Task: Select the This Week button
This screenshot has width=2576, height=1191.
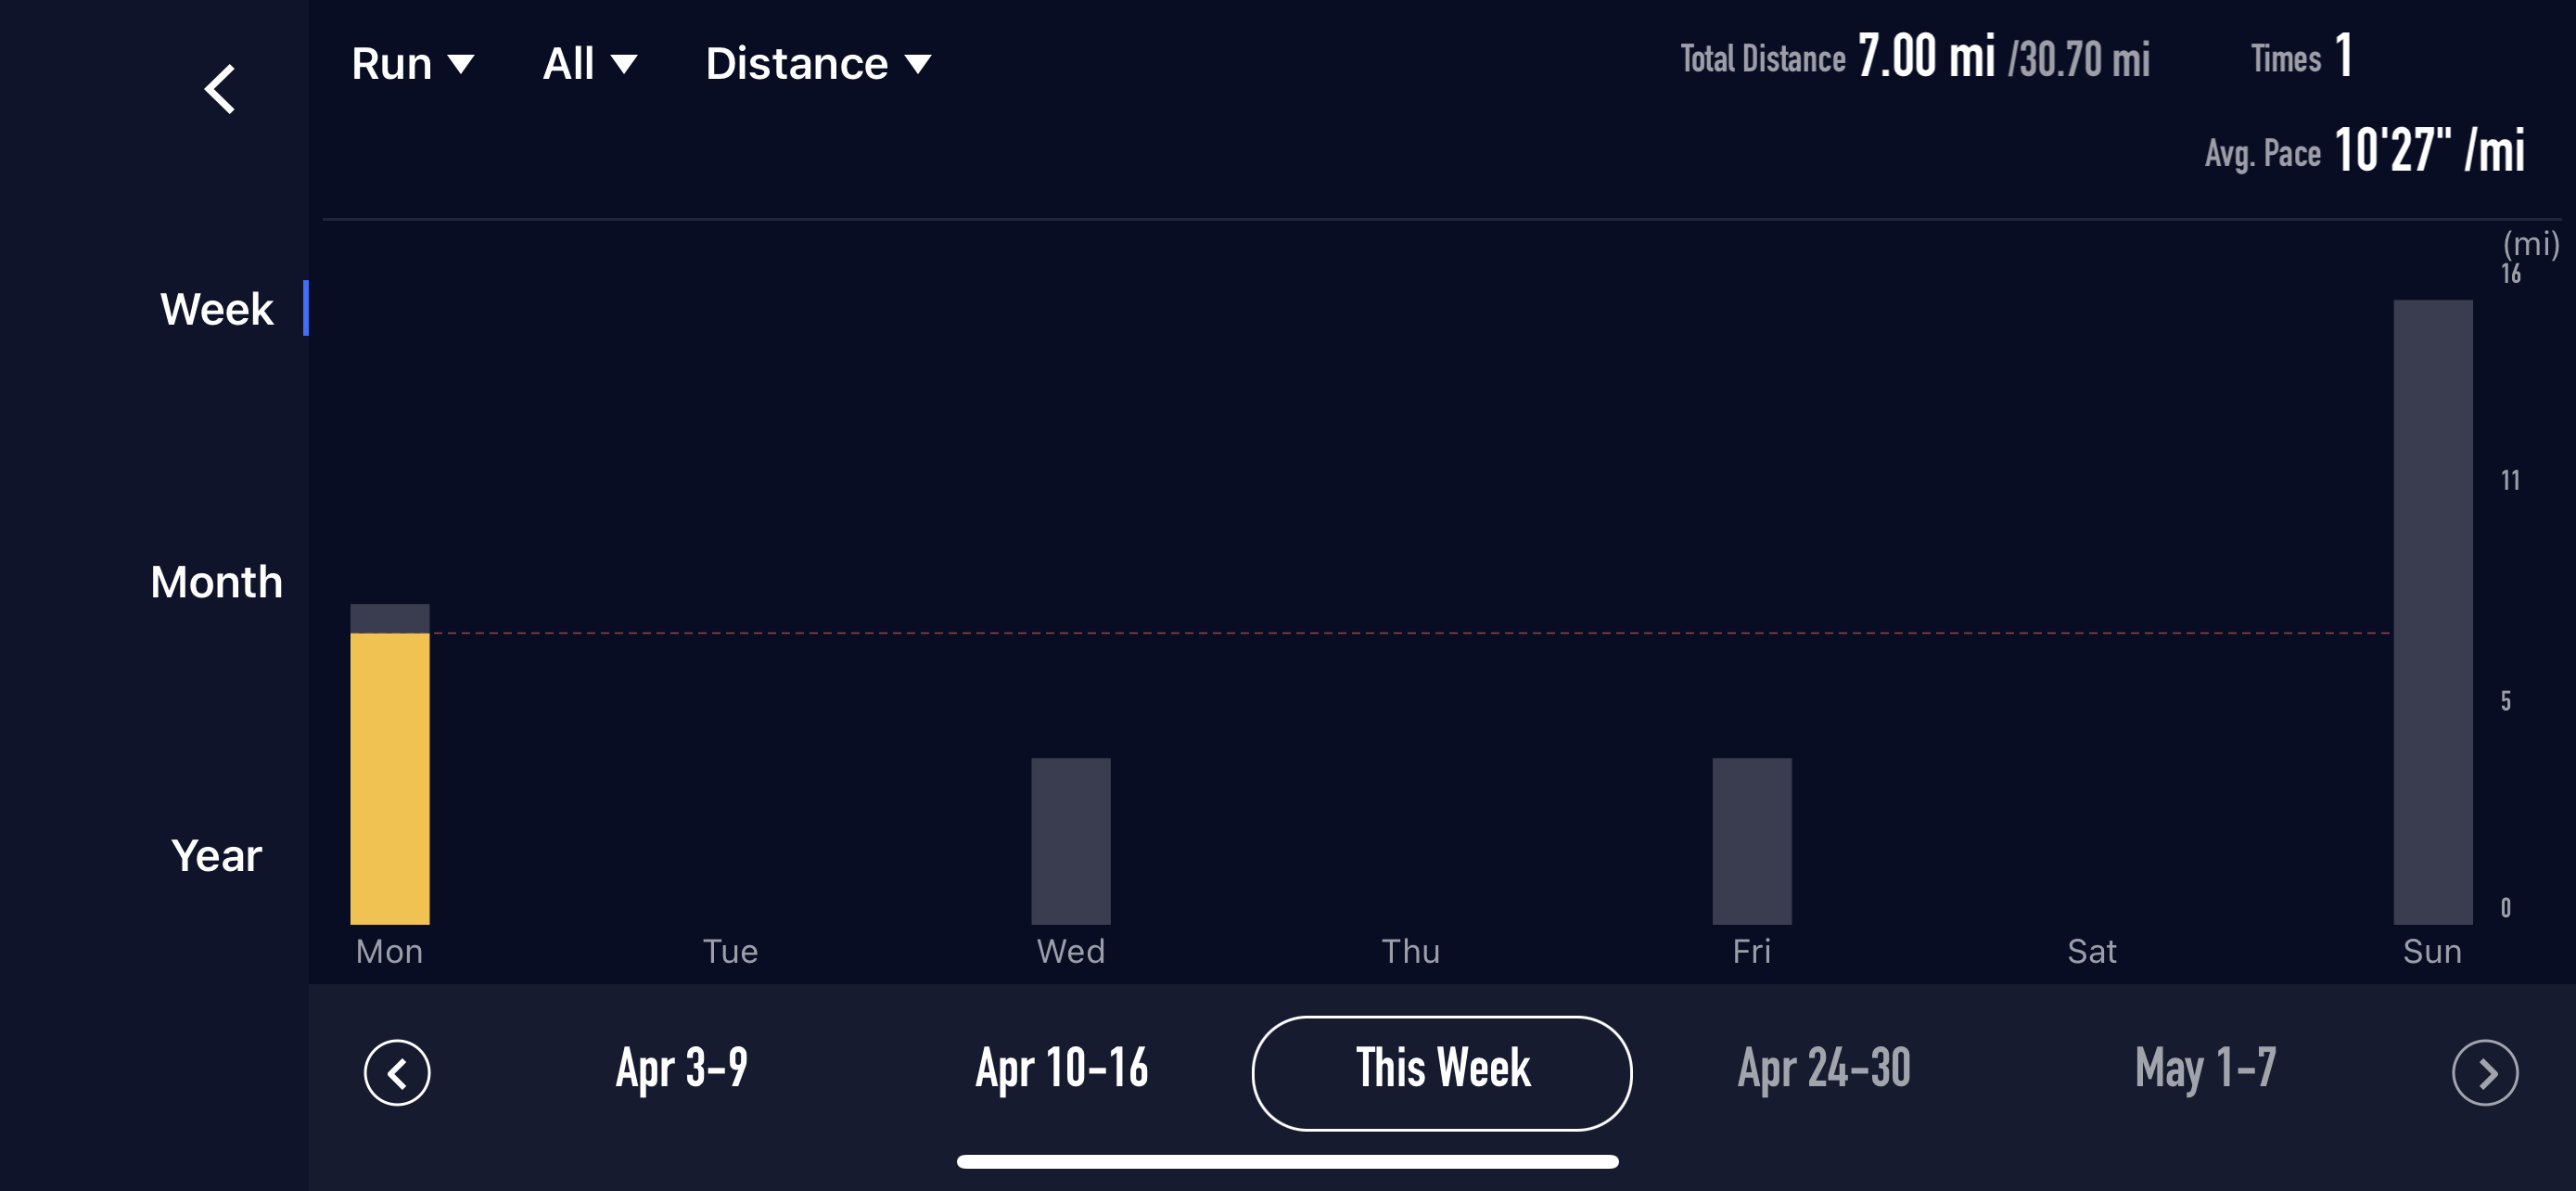Action: pos(1442,1073)
